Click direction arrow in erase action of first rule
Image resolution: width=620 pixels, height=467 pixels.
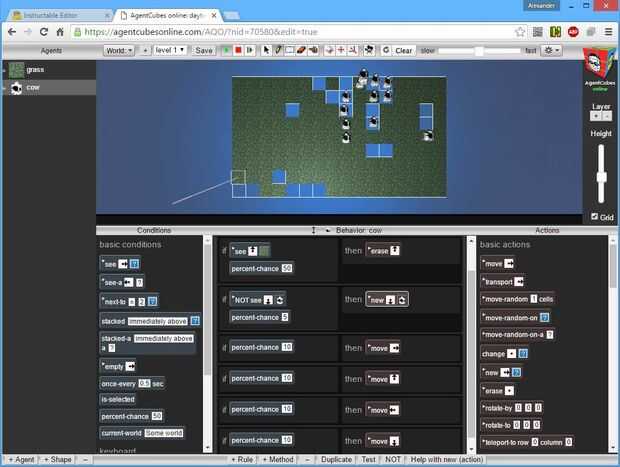click(x=395, y=251)
